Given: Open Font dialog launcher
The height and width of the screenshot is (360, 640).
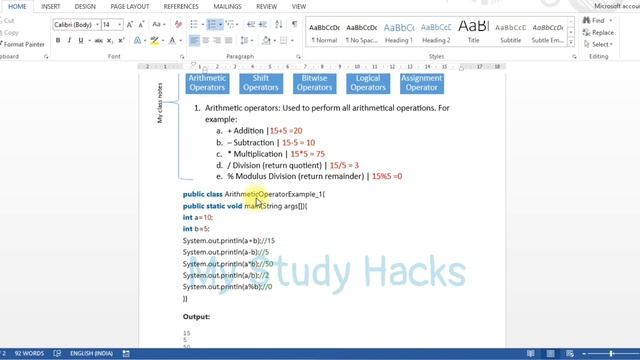Looking at the screenshot, I should coord(182,57).
